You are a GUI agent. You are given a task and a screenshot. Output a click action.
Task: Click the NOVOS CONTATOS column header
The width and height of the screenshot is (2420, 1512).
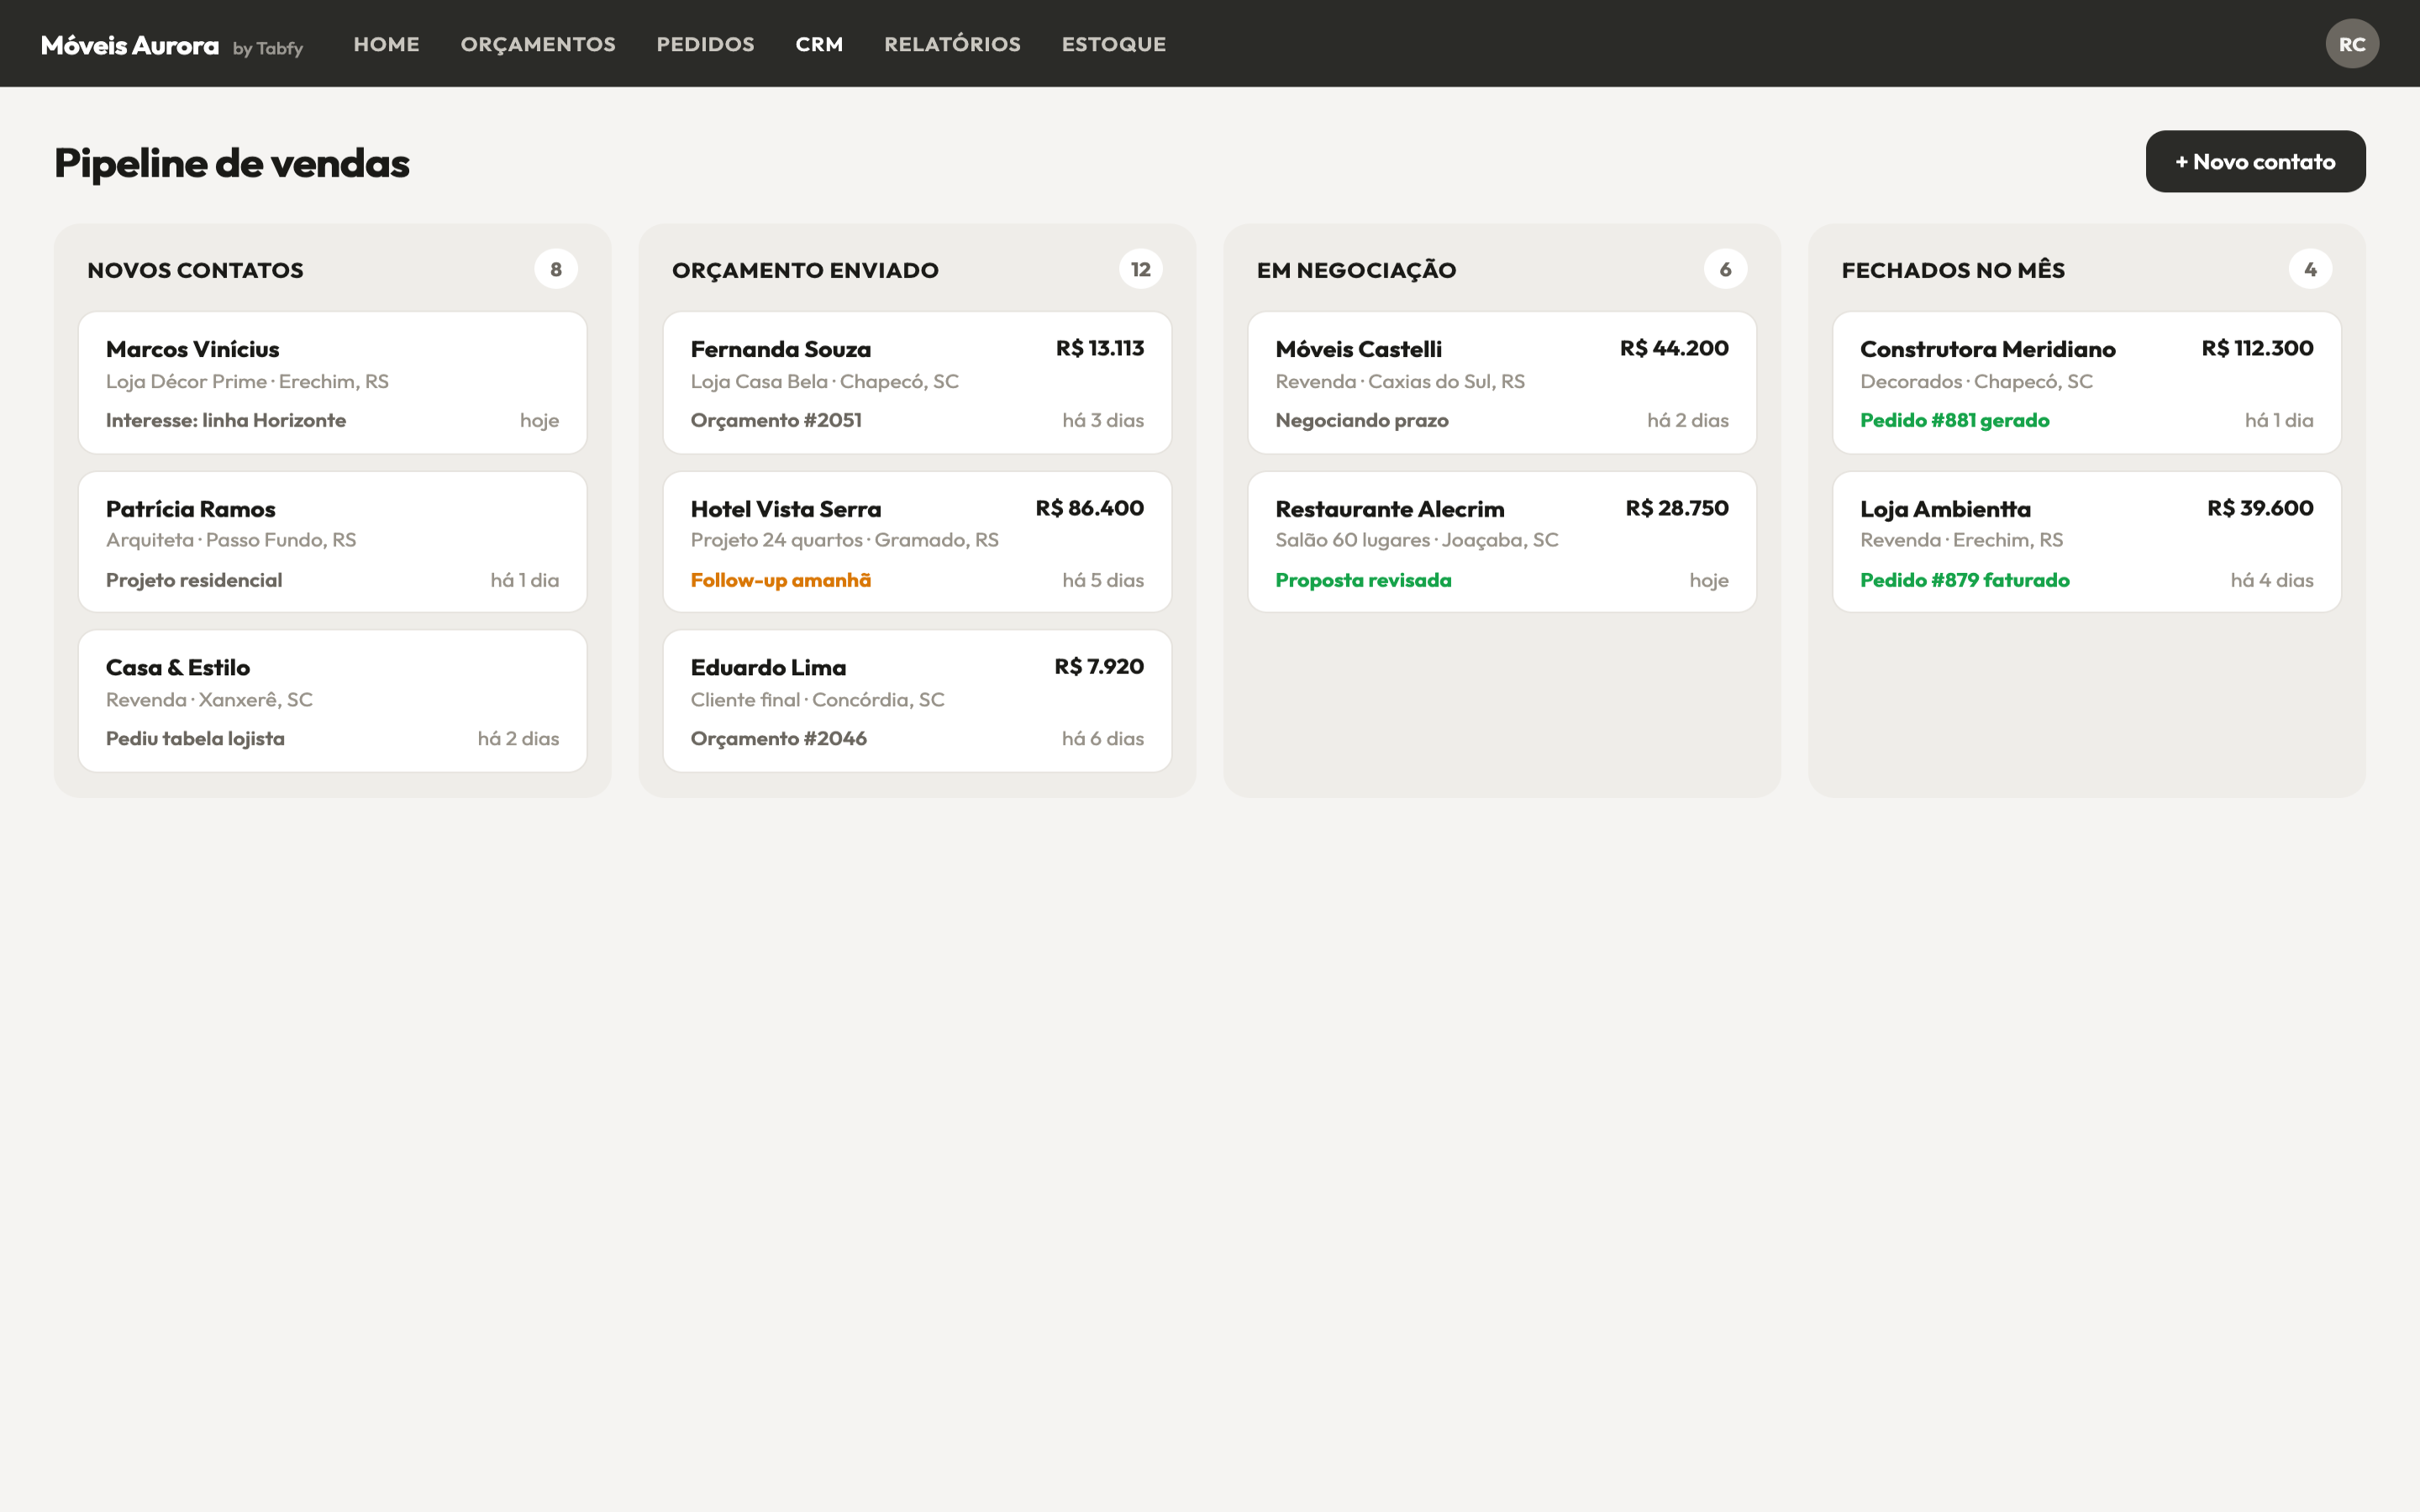[x=195, y=270]
